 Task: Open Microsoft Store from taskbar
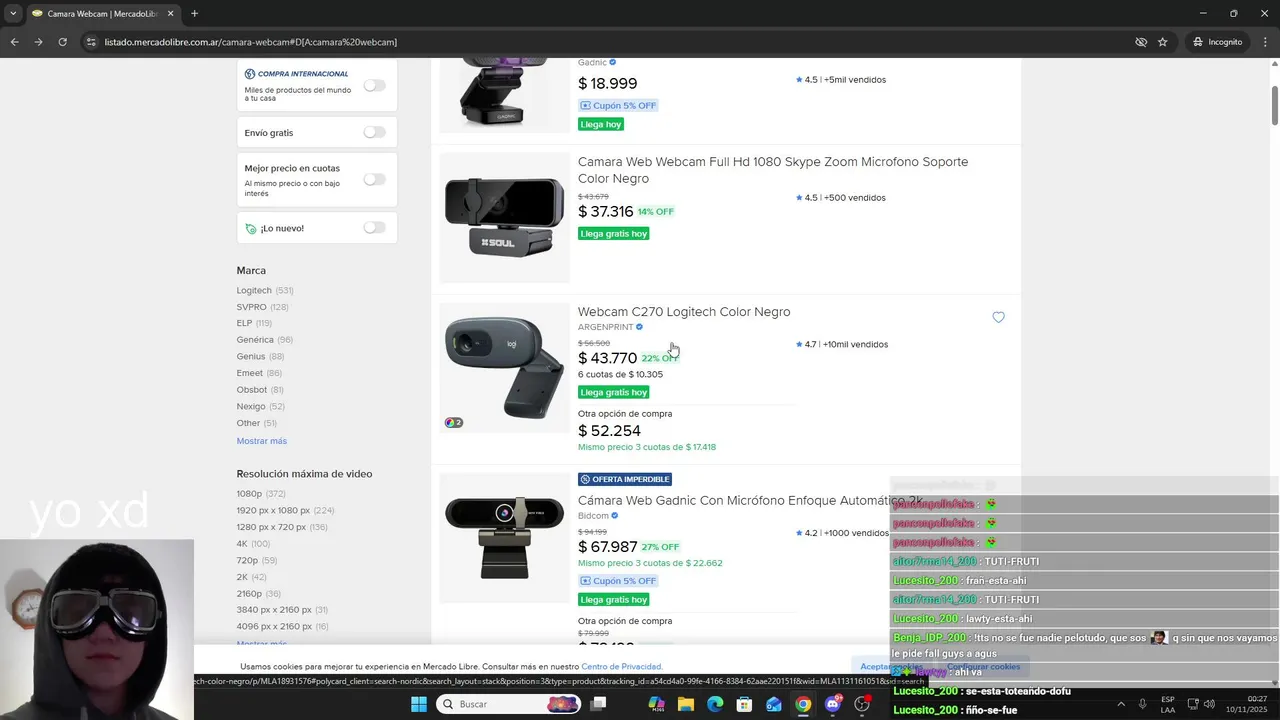(744, 704)
